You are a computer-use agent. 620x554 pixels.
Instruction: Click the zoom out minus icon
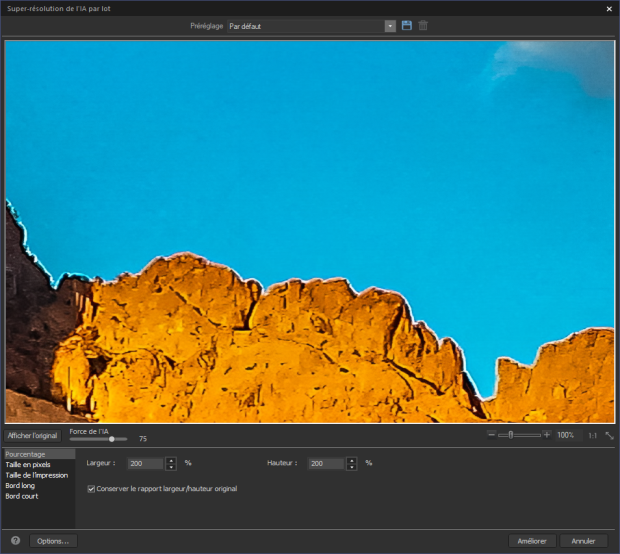491,435
